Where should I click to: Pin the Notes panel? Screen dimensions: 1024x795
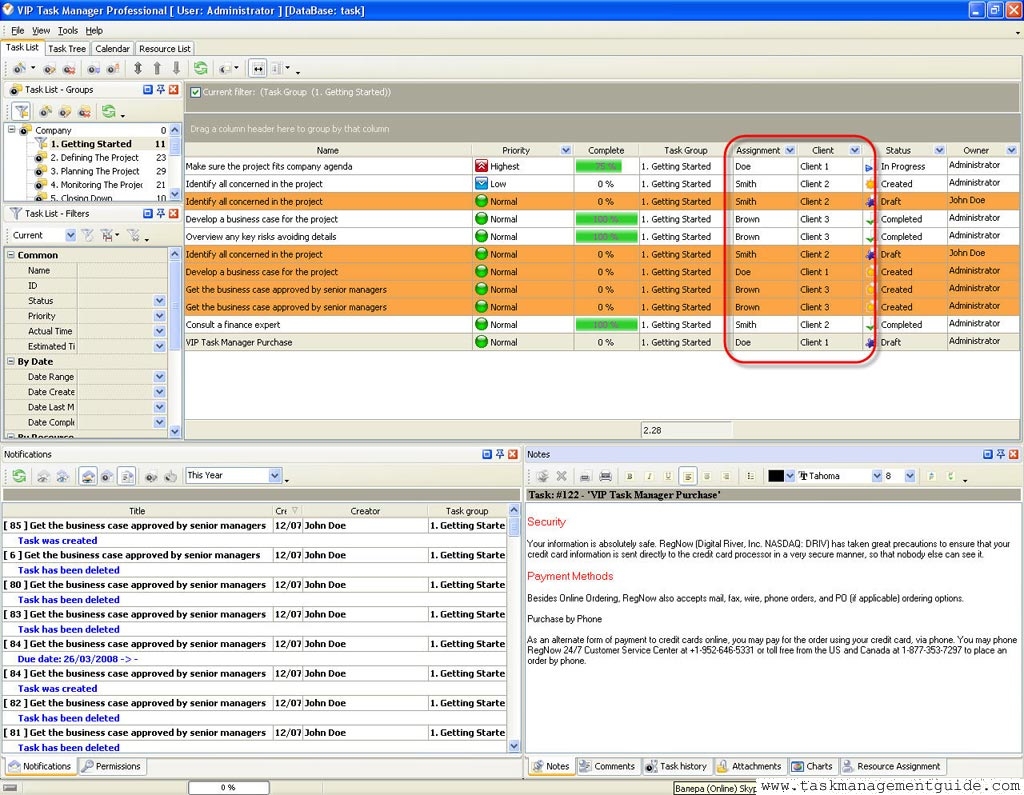pyautogui.click(x=1000, y=454)
